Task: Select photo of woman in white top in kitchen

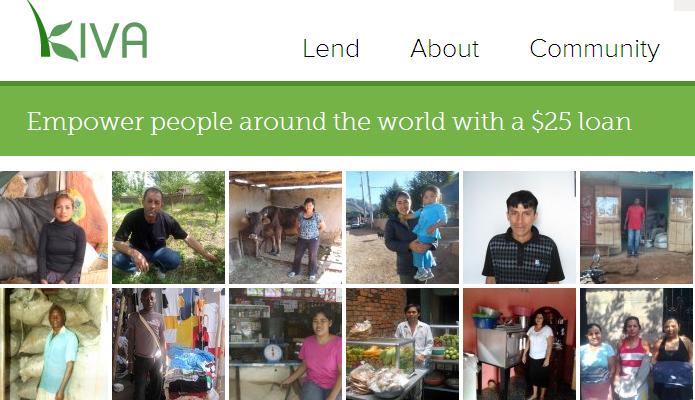Action: 519,344
